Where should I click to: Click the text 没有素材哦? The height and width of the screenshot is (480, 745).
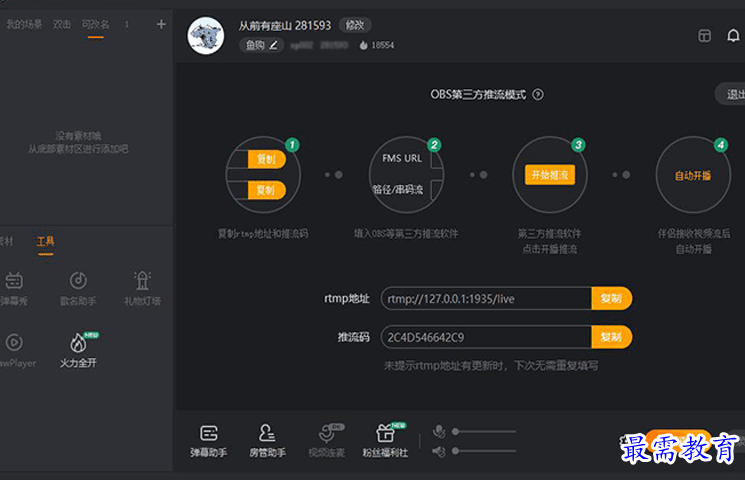point(78,136)
